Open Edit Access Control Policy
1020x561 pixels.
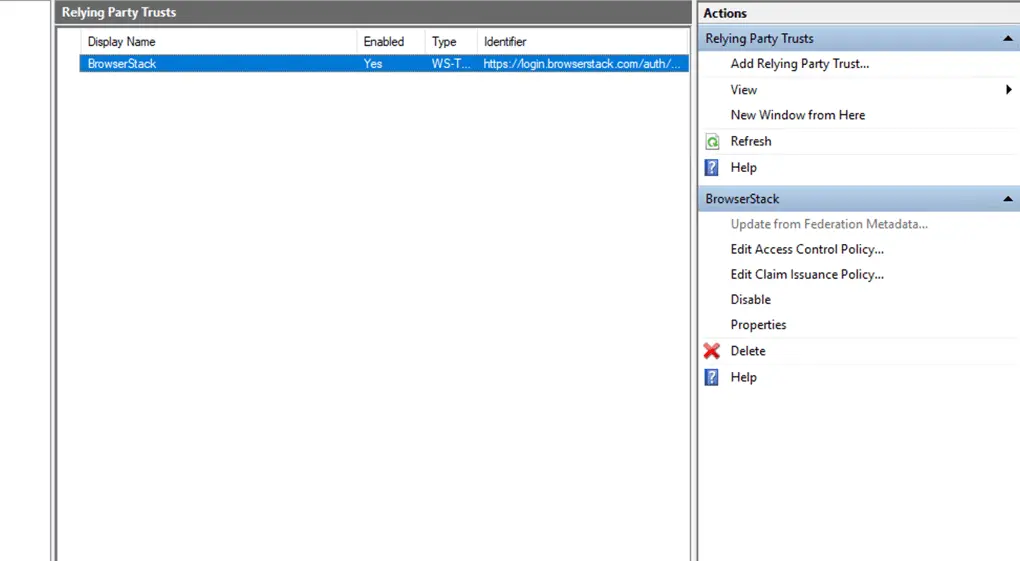pyautogui.click(x=806, y=249)
